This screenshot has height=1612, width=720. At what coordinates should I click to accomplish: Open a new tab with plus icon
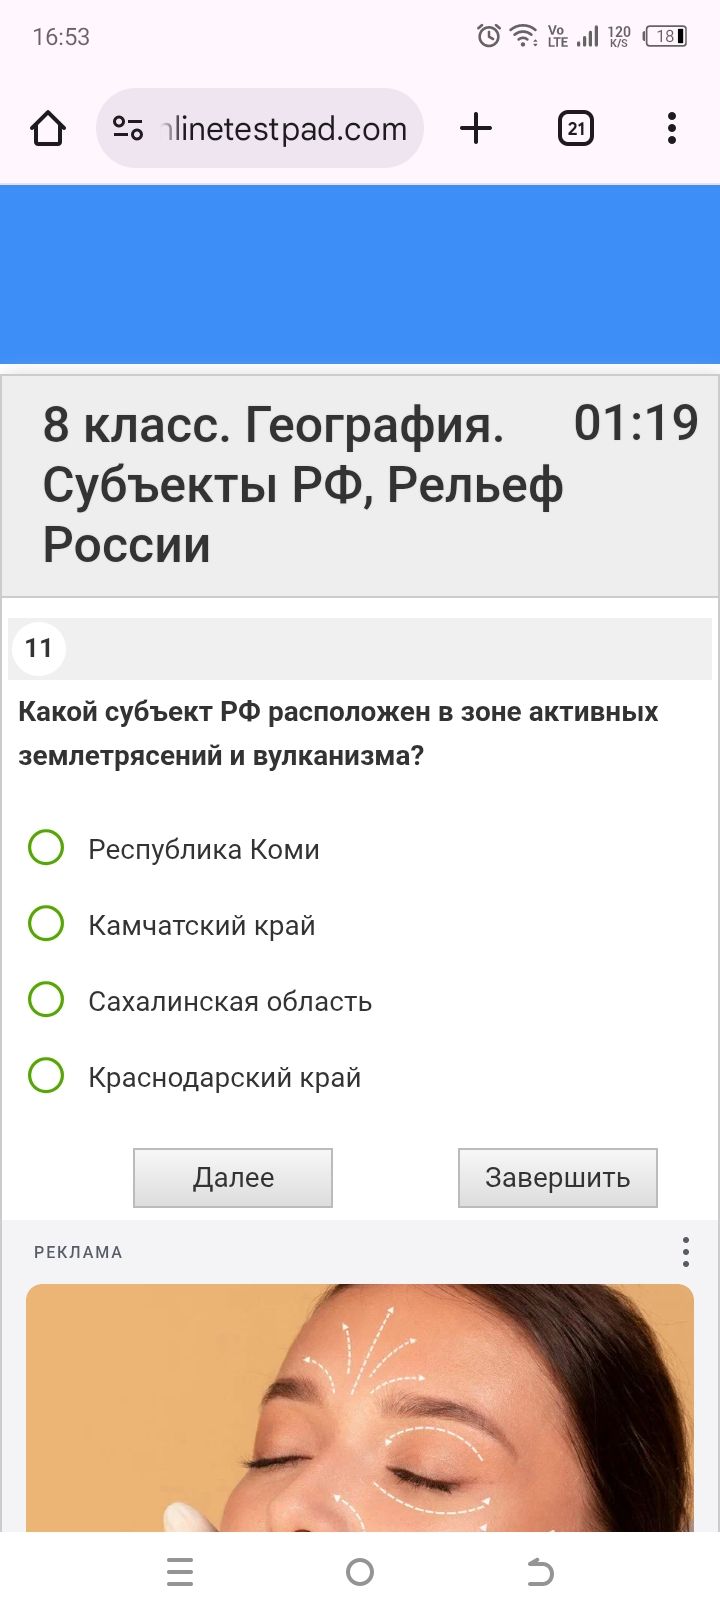click(476, 129)
